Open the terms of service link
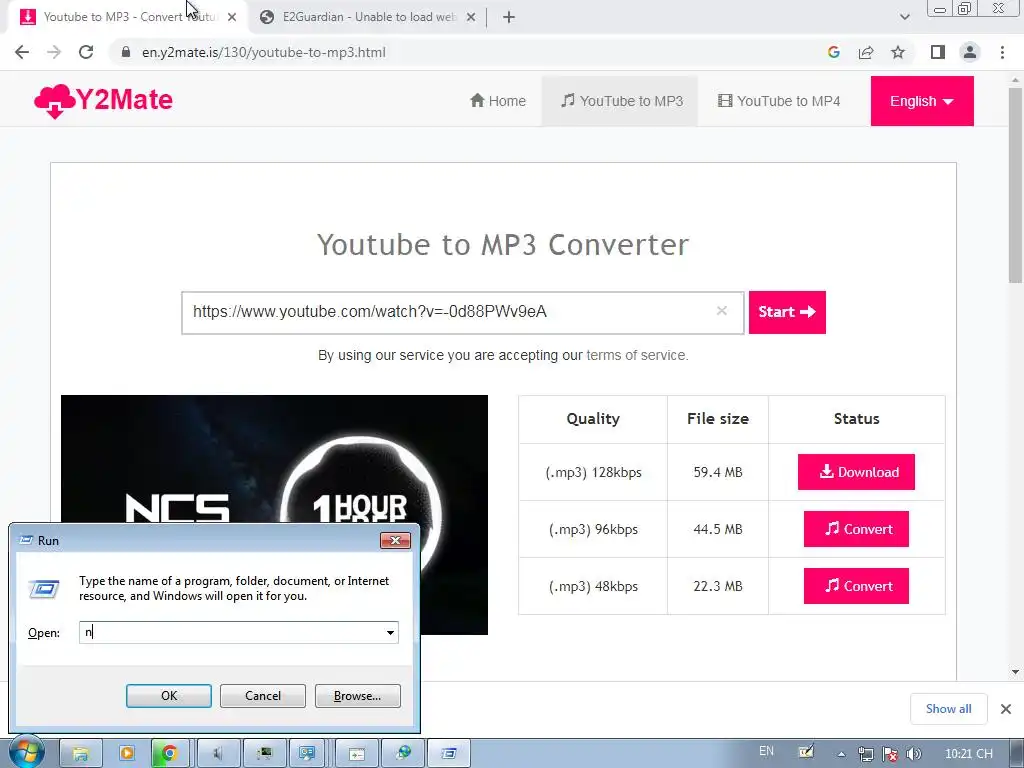 point(637,355)
